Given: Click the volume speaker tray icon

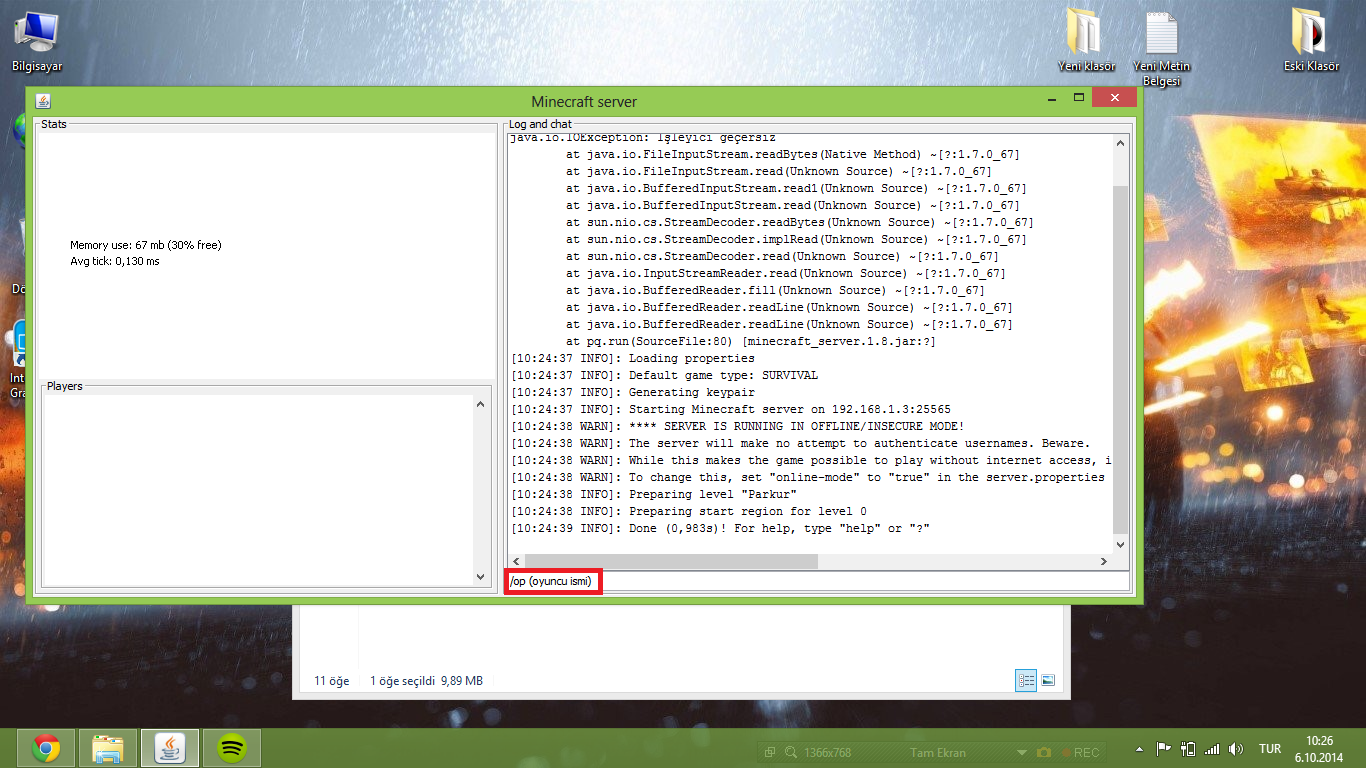Looking at the screenshot, I should (1236, 749).
